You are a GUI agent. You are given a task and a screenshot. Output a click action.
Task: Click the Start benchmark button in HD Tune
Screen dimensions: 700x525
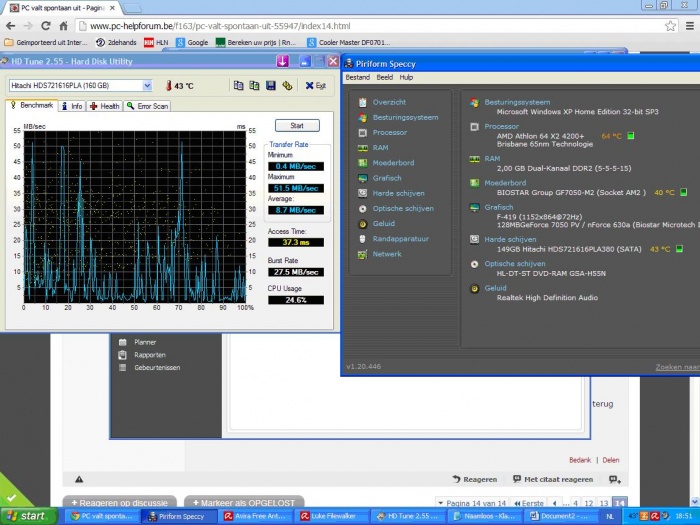pyautogui.click(x=297, y=125)
